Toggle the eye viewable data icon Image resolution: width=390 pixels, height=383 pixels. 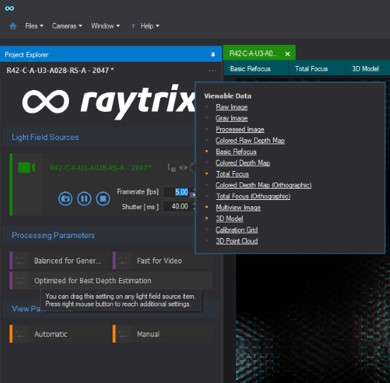tap(183, 168)
